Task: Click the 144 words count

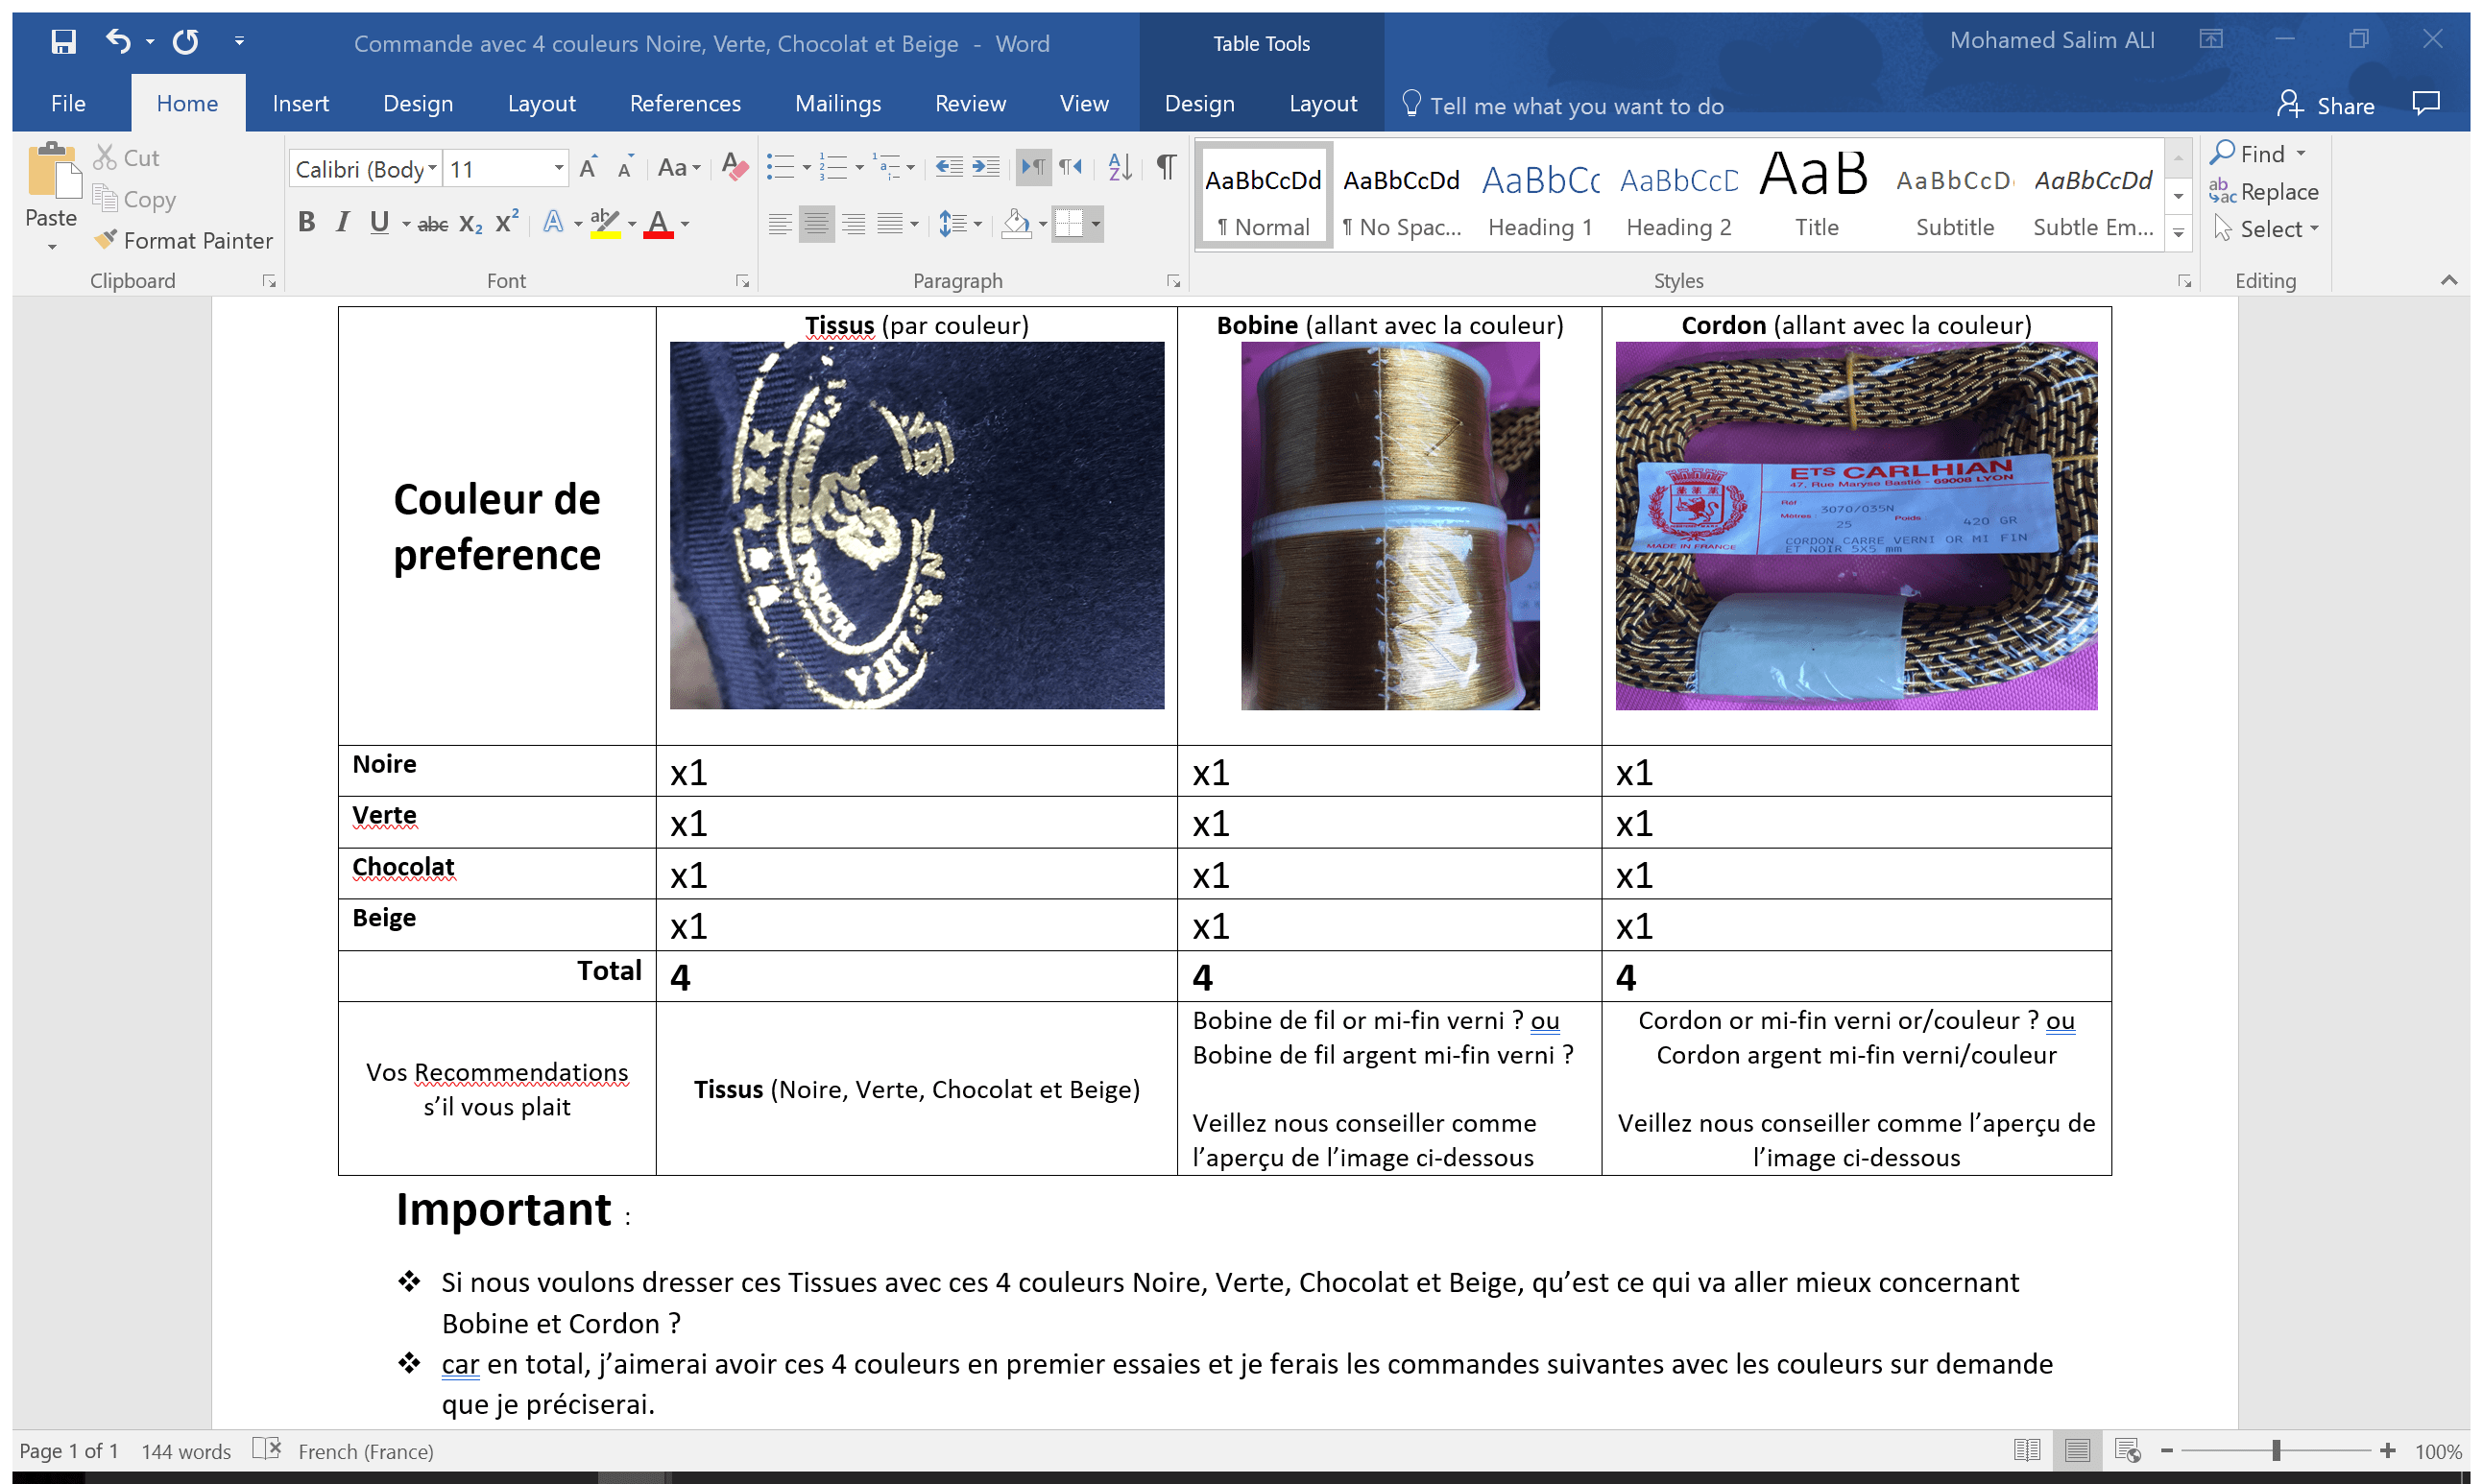Action: tap(186, 1451)
